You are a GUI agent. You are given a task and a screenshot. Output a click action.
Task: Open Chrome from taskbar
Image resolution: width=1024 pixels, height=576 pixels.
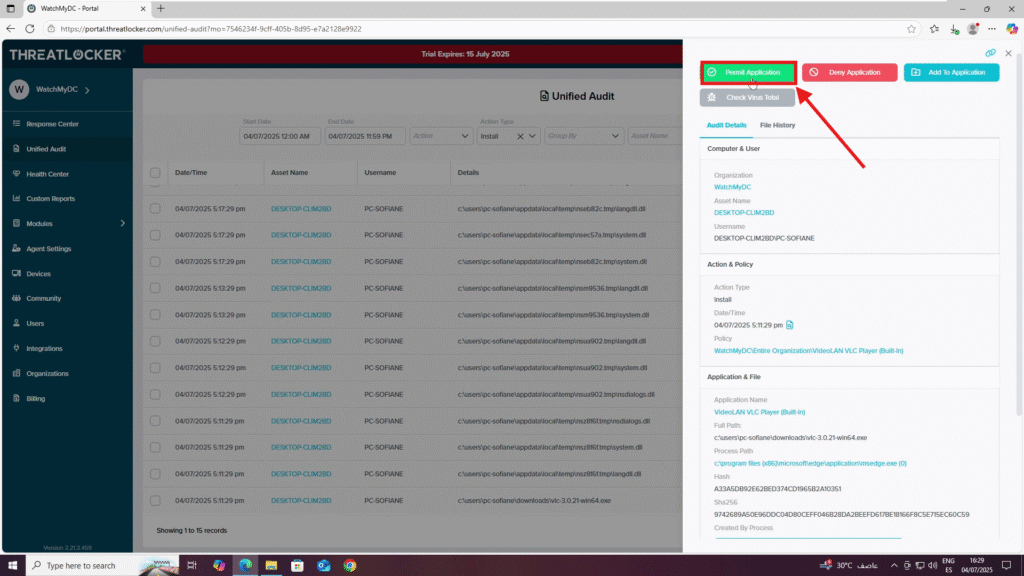(x=350, y=565)
